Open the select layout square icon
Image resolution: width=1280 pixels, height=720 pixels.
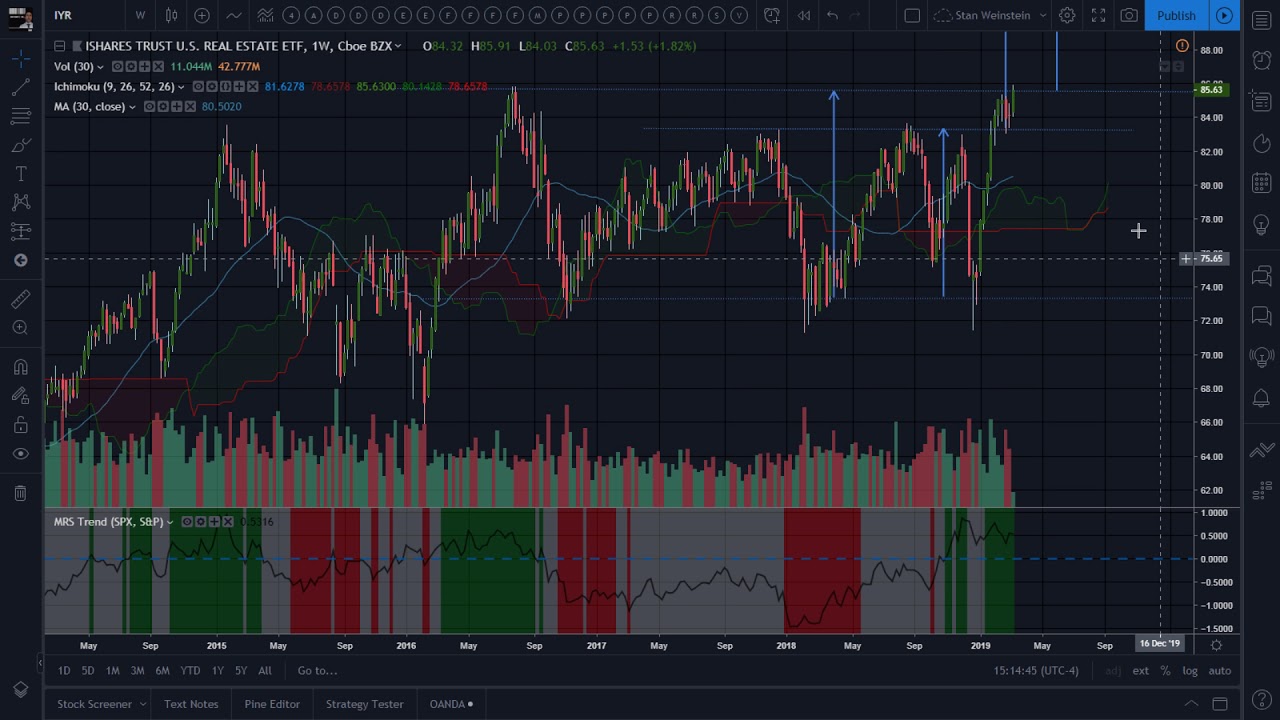pos(912,15)
